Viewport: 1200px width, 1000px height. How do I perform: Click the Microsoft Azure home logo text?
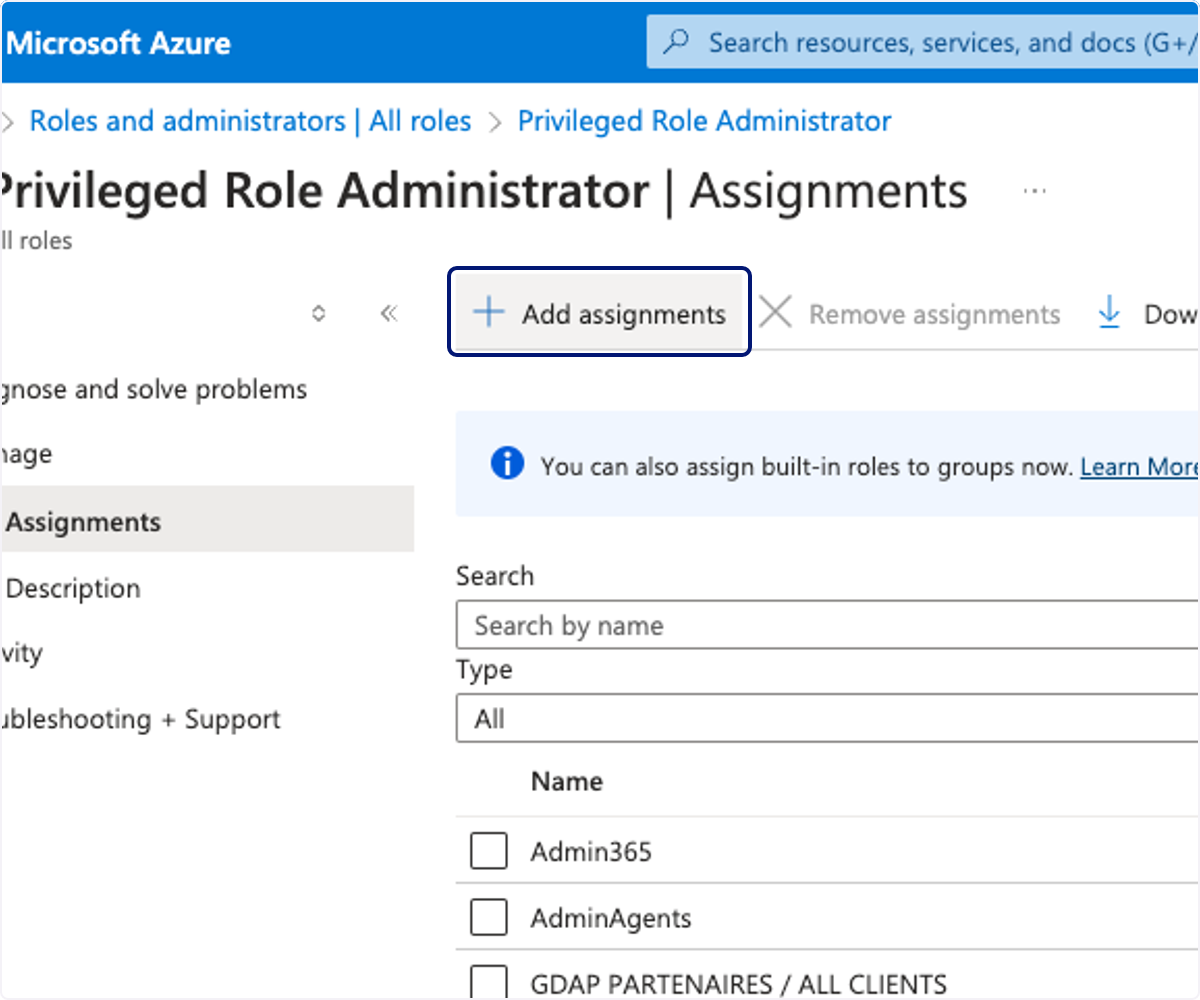click(118, 43)
